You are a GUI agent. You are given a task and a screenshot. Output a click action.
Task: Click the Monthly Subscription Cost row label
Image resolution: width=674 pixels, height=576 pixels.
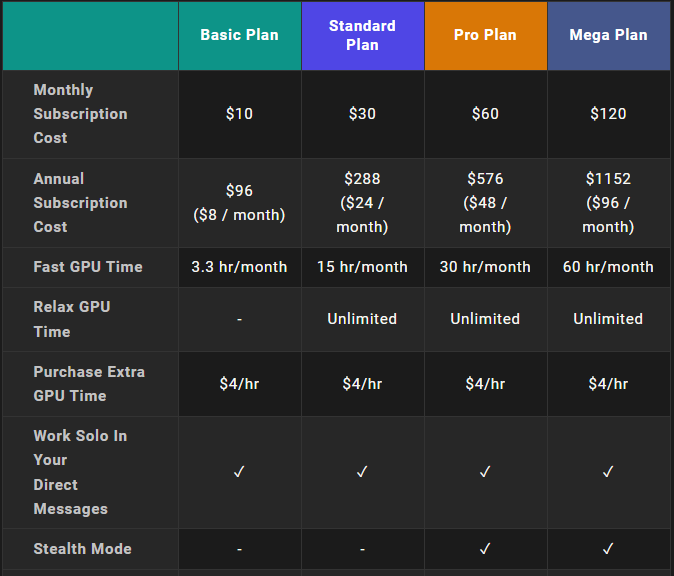point(80,114)
